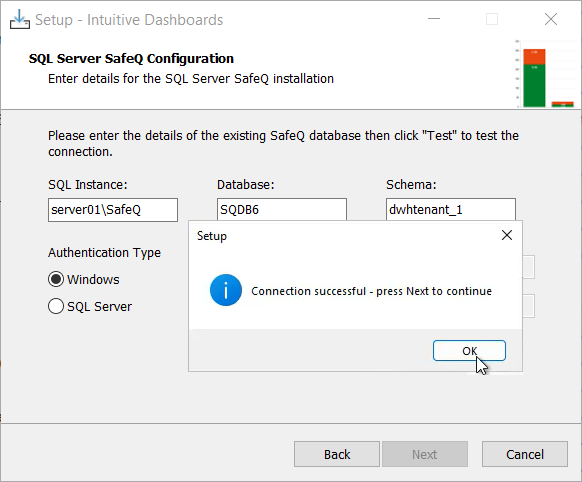Click the 'Setup' title of the message box
This screenshot has width=582, height=482.
[212, 236]
